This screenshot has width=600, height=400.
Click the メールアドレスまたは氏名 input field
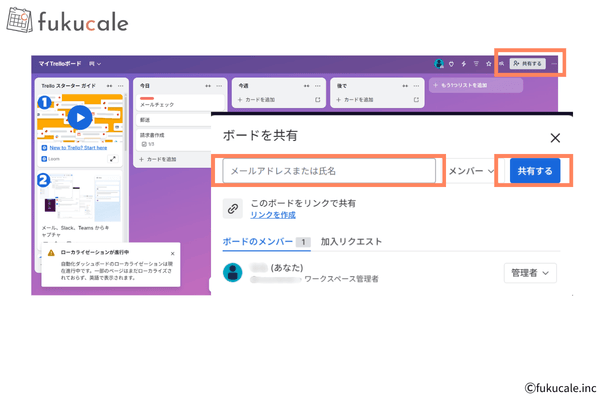330,171
